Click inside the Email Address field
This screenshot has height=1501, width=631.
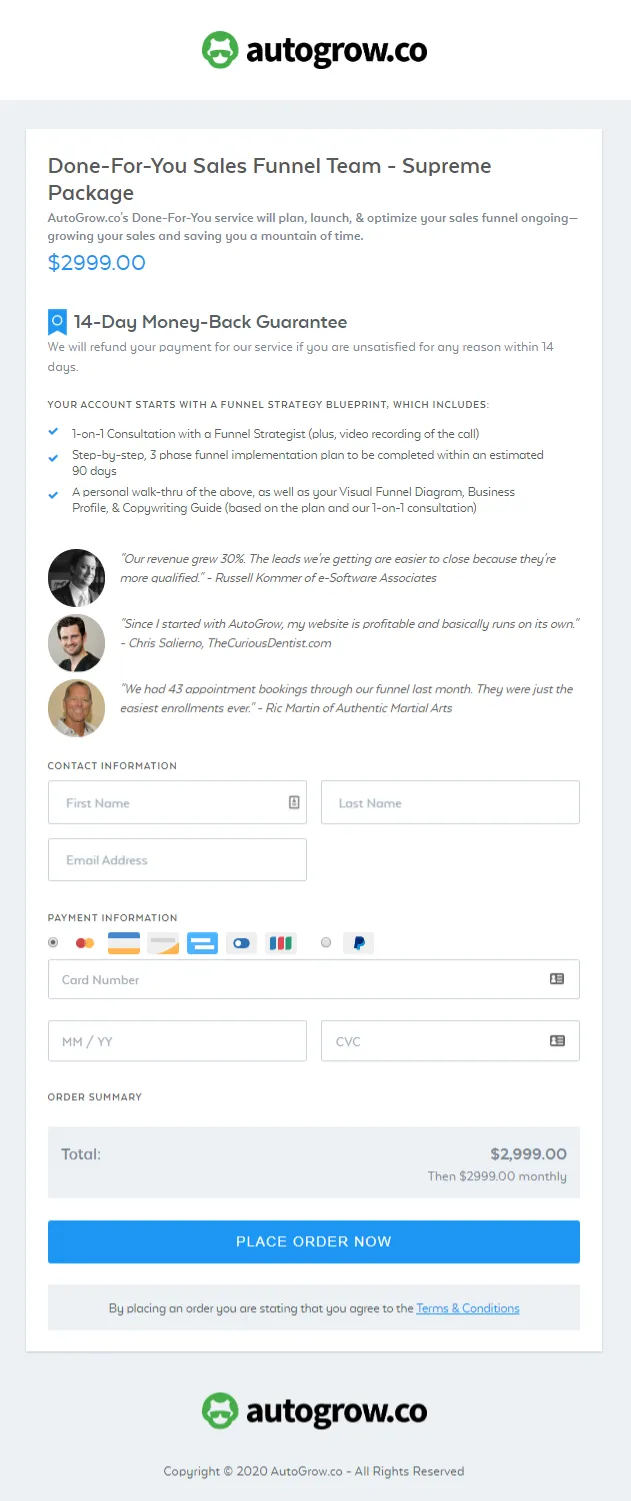tap(177, 859)
